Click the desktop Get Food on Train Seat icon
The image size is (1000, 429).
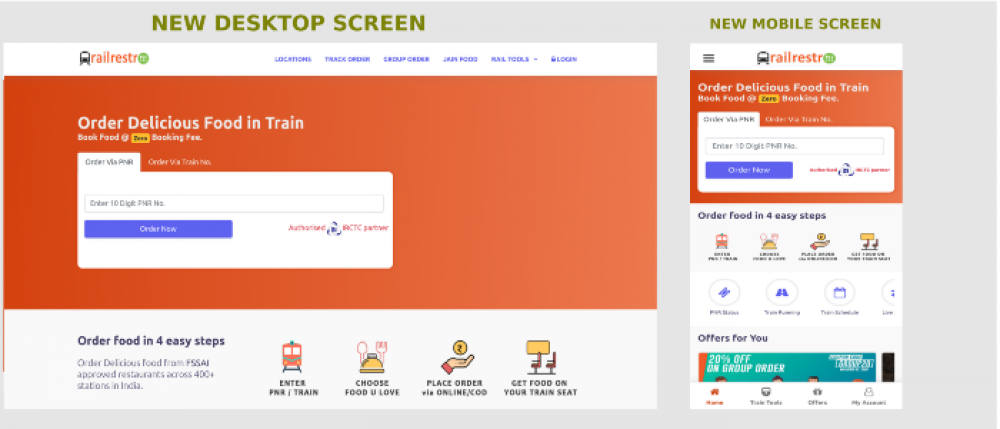point(540,358)
